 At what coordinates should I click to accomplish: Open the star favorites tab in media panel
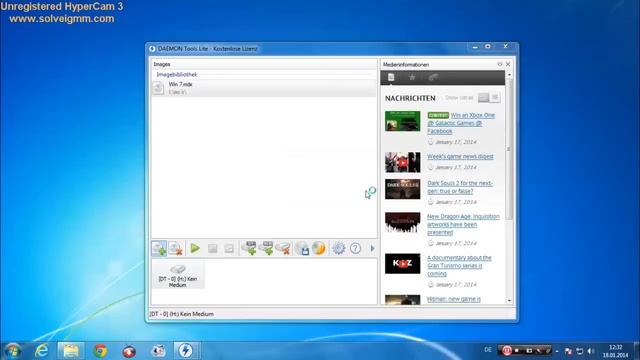(x=412, y=77)
